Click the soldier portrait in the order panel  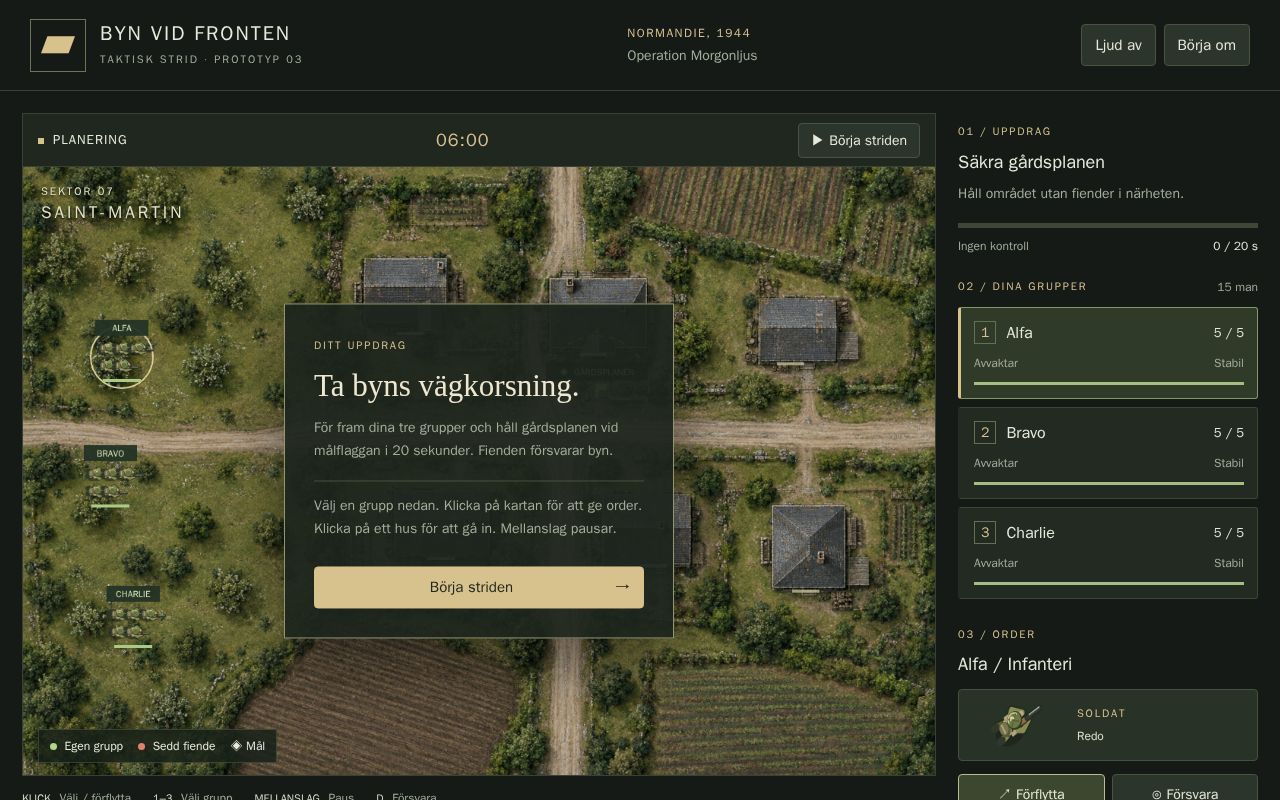click(x=1018, y=725)
